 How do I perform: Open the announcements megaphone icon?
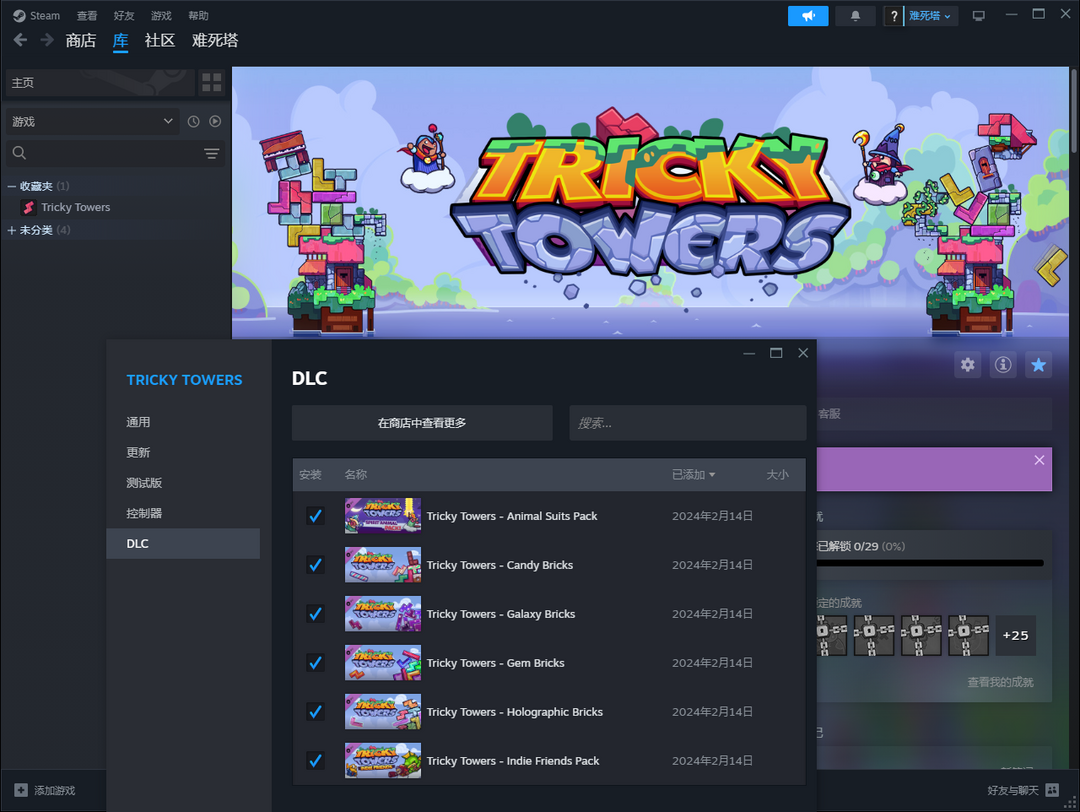[x=807, y=15]
